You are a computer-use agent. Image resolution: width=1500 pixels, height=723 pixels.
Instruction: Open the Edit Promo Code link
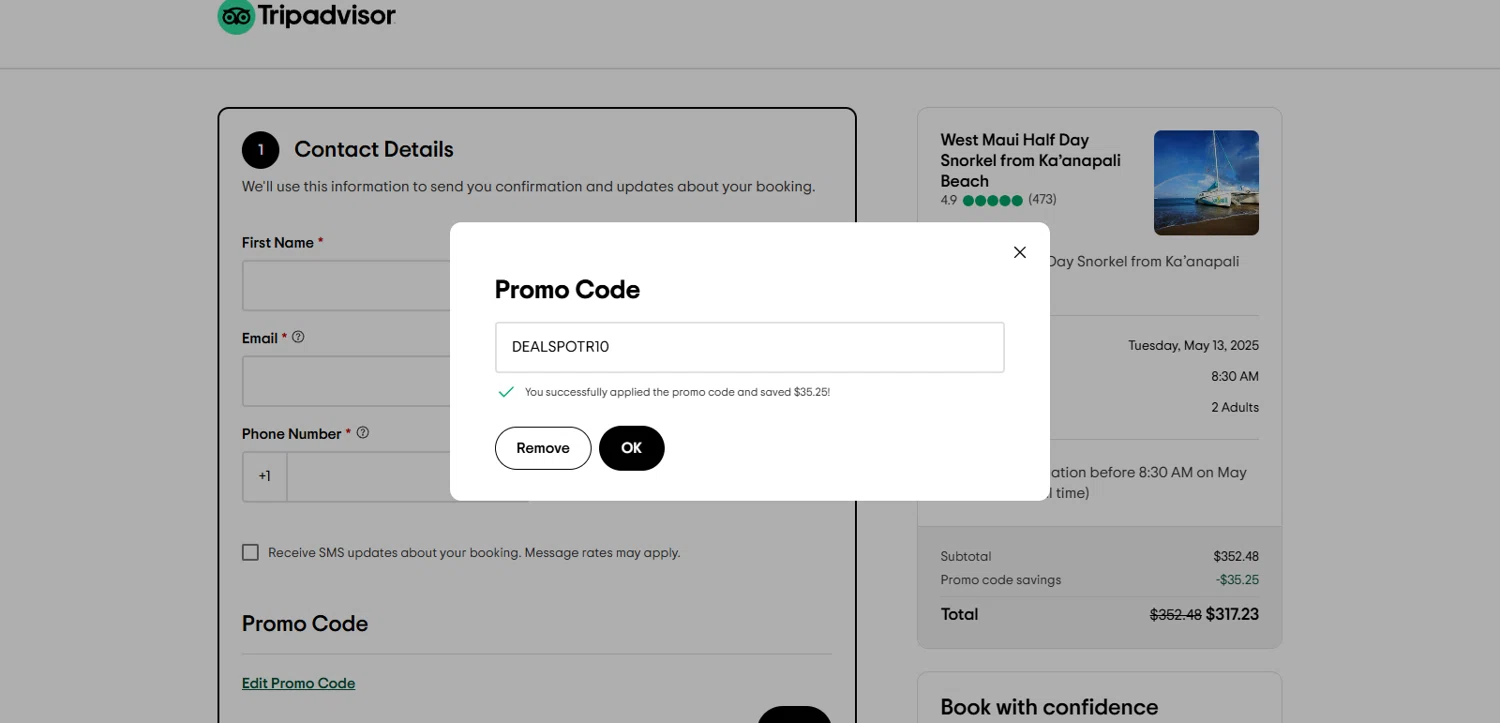pyautogui.click(x=298, y=683)
